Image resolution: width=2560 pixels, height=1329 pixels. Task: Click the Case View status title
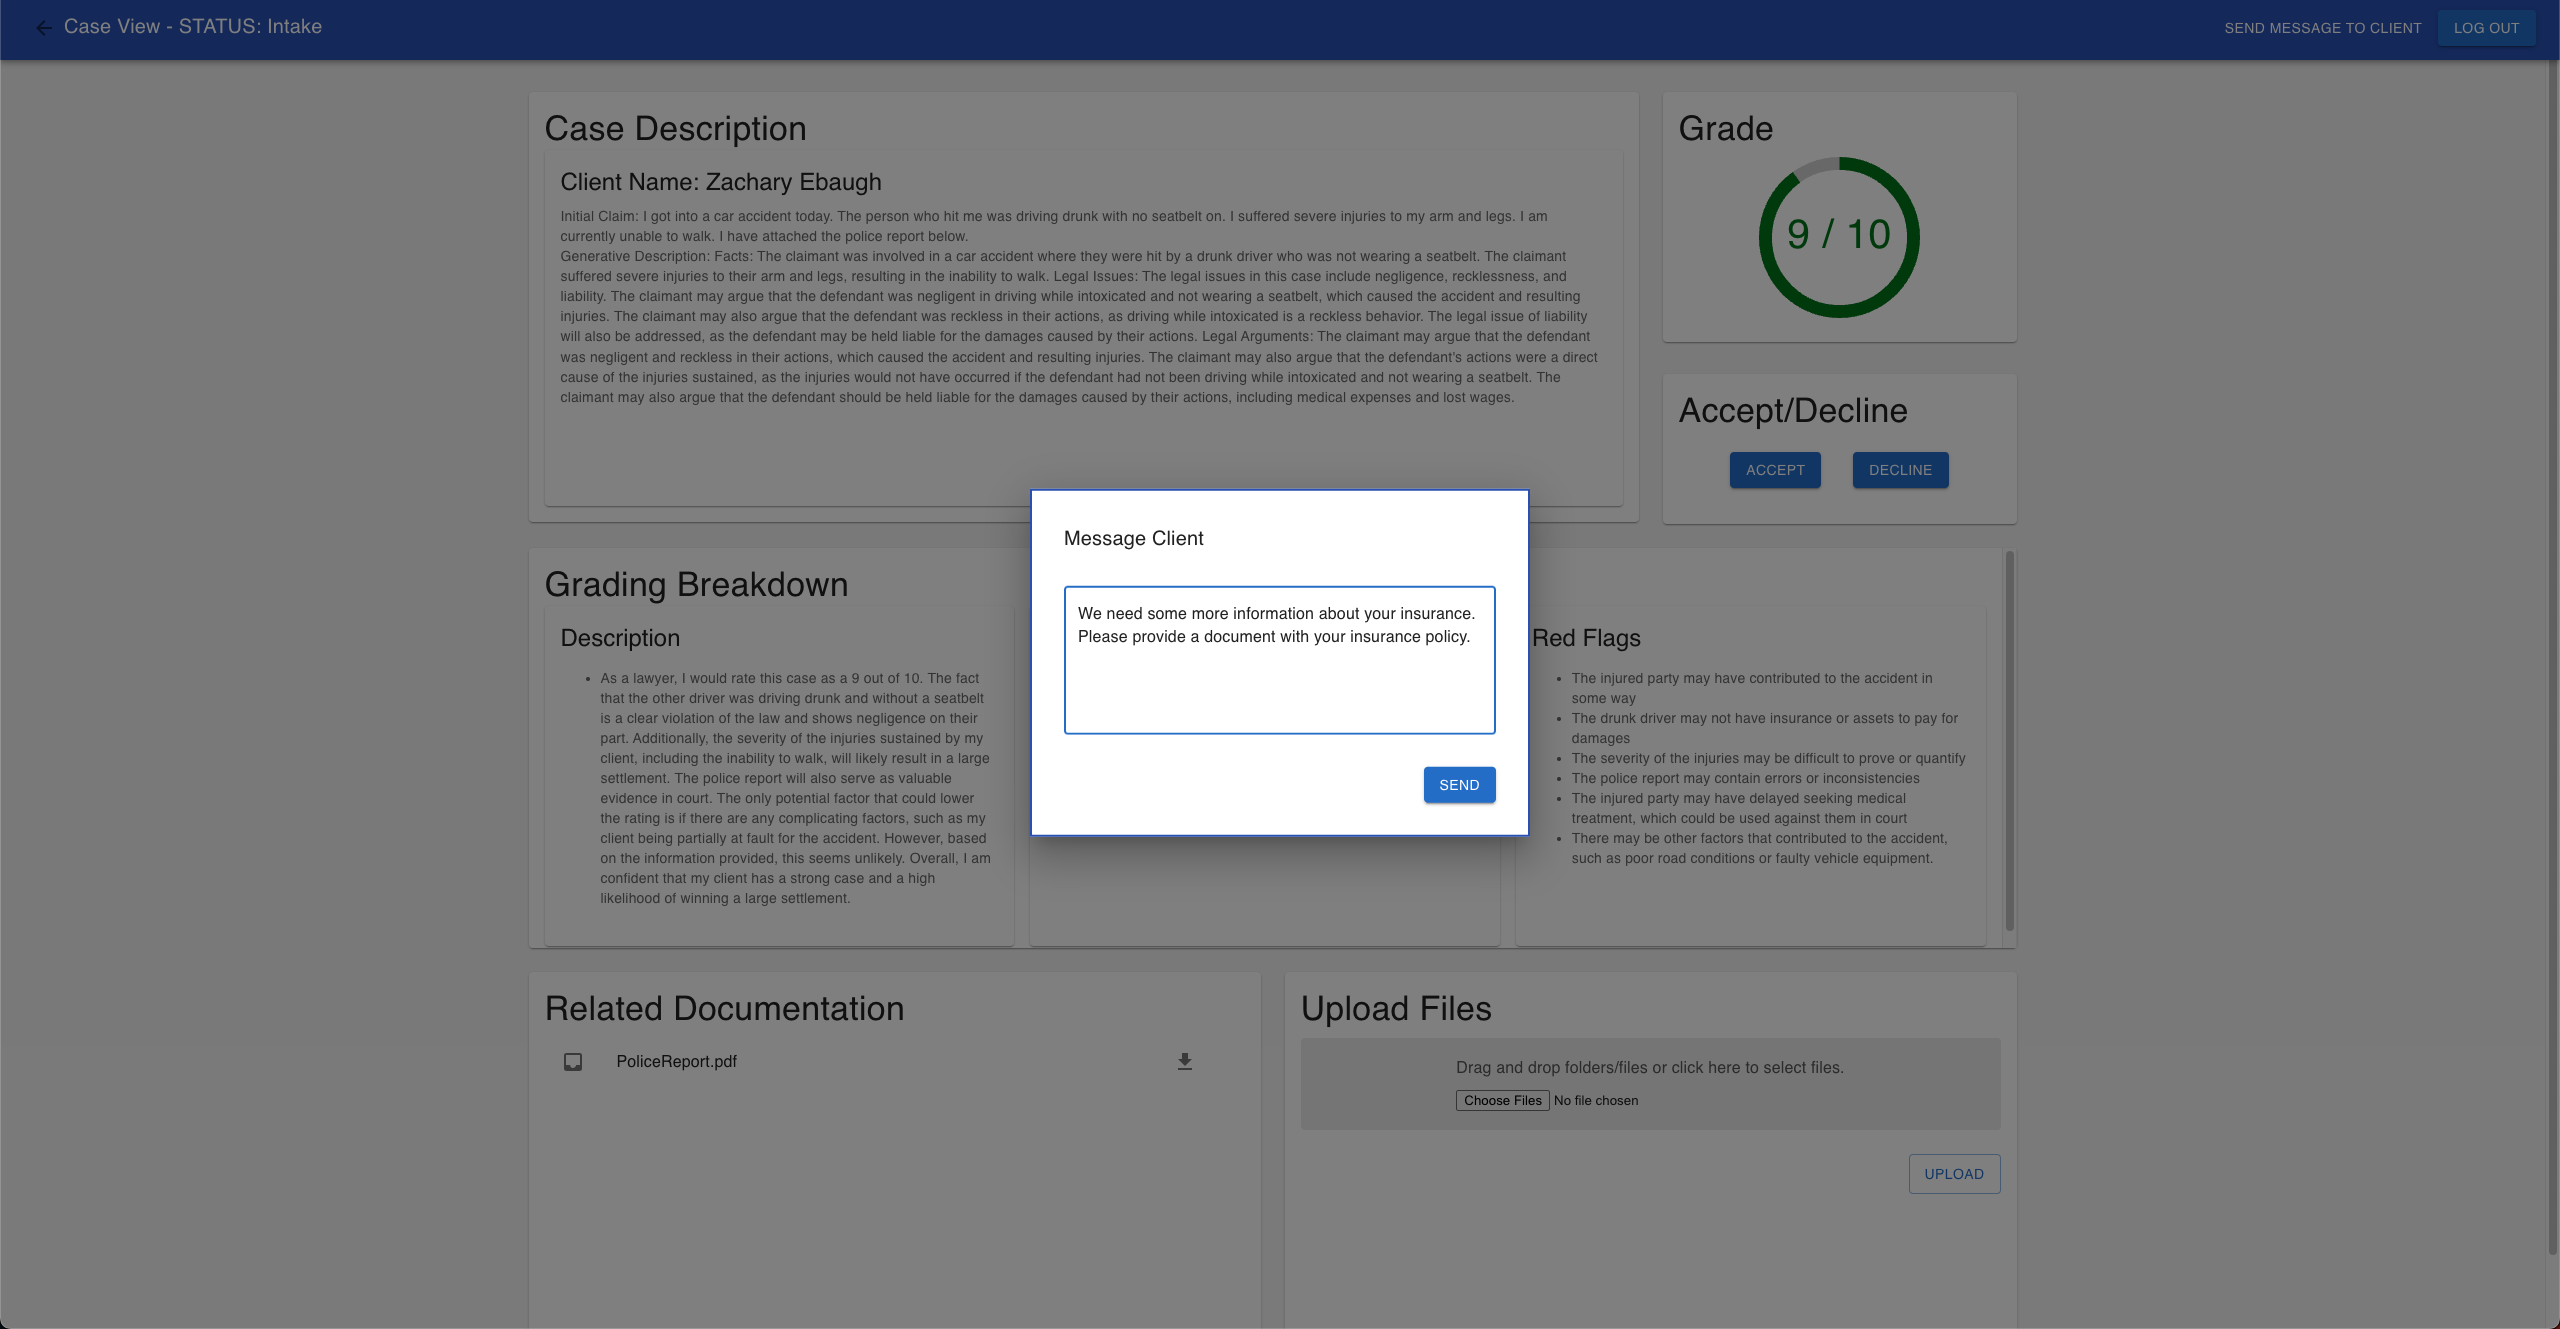pos(193,27)
